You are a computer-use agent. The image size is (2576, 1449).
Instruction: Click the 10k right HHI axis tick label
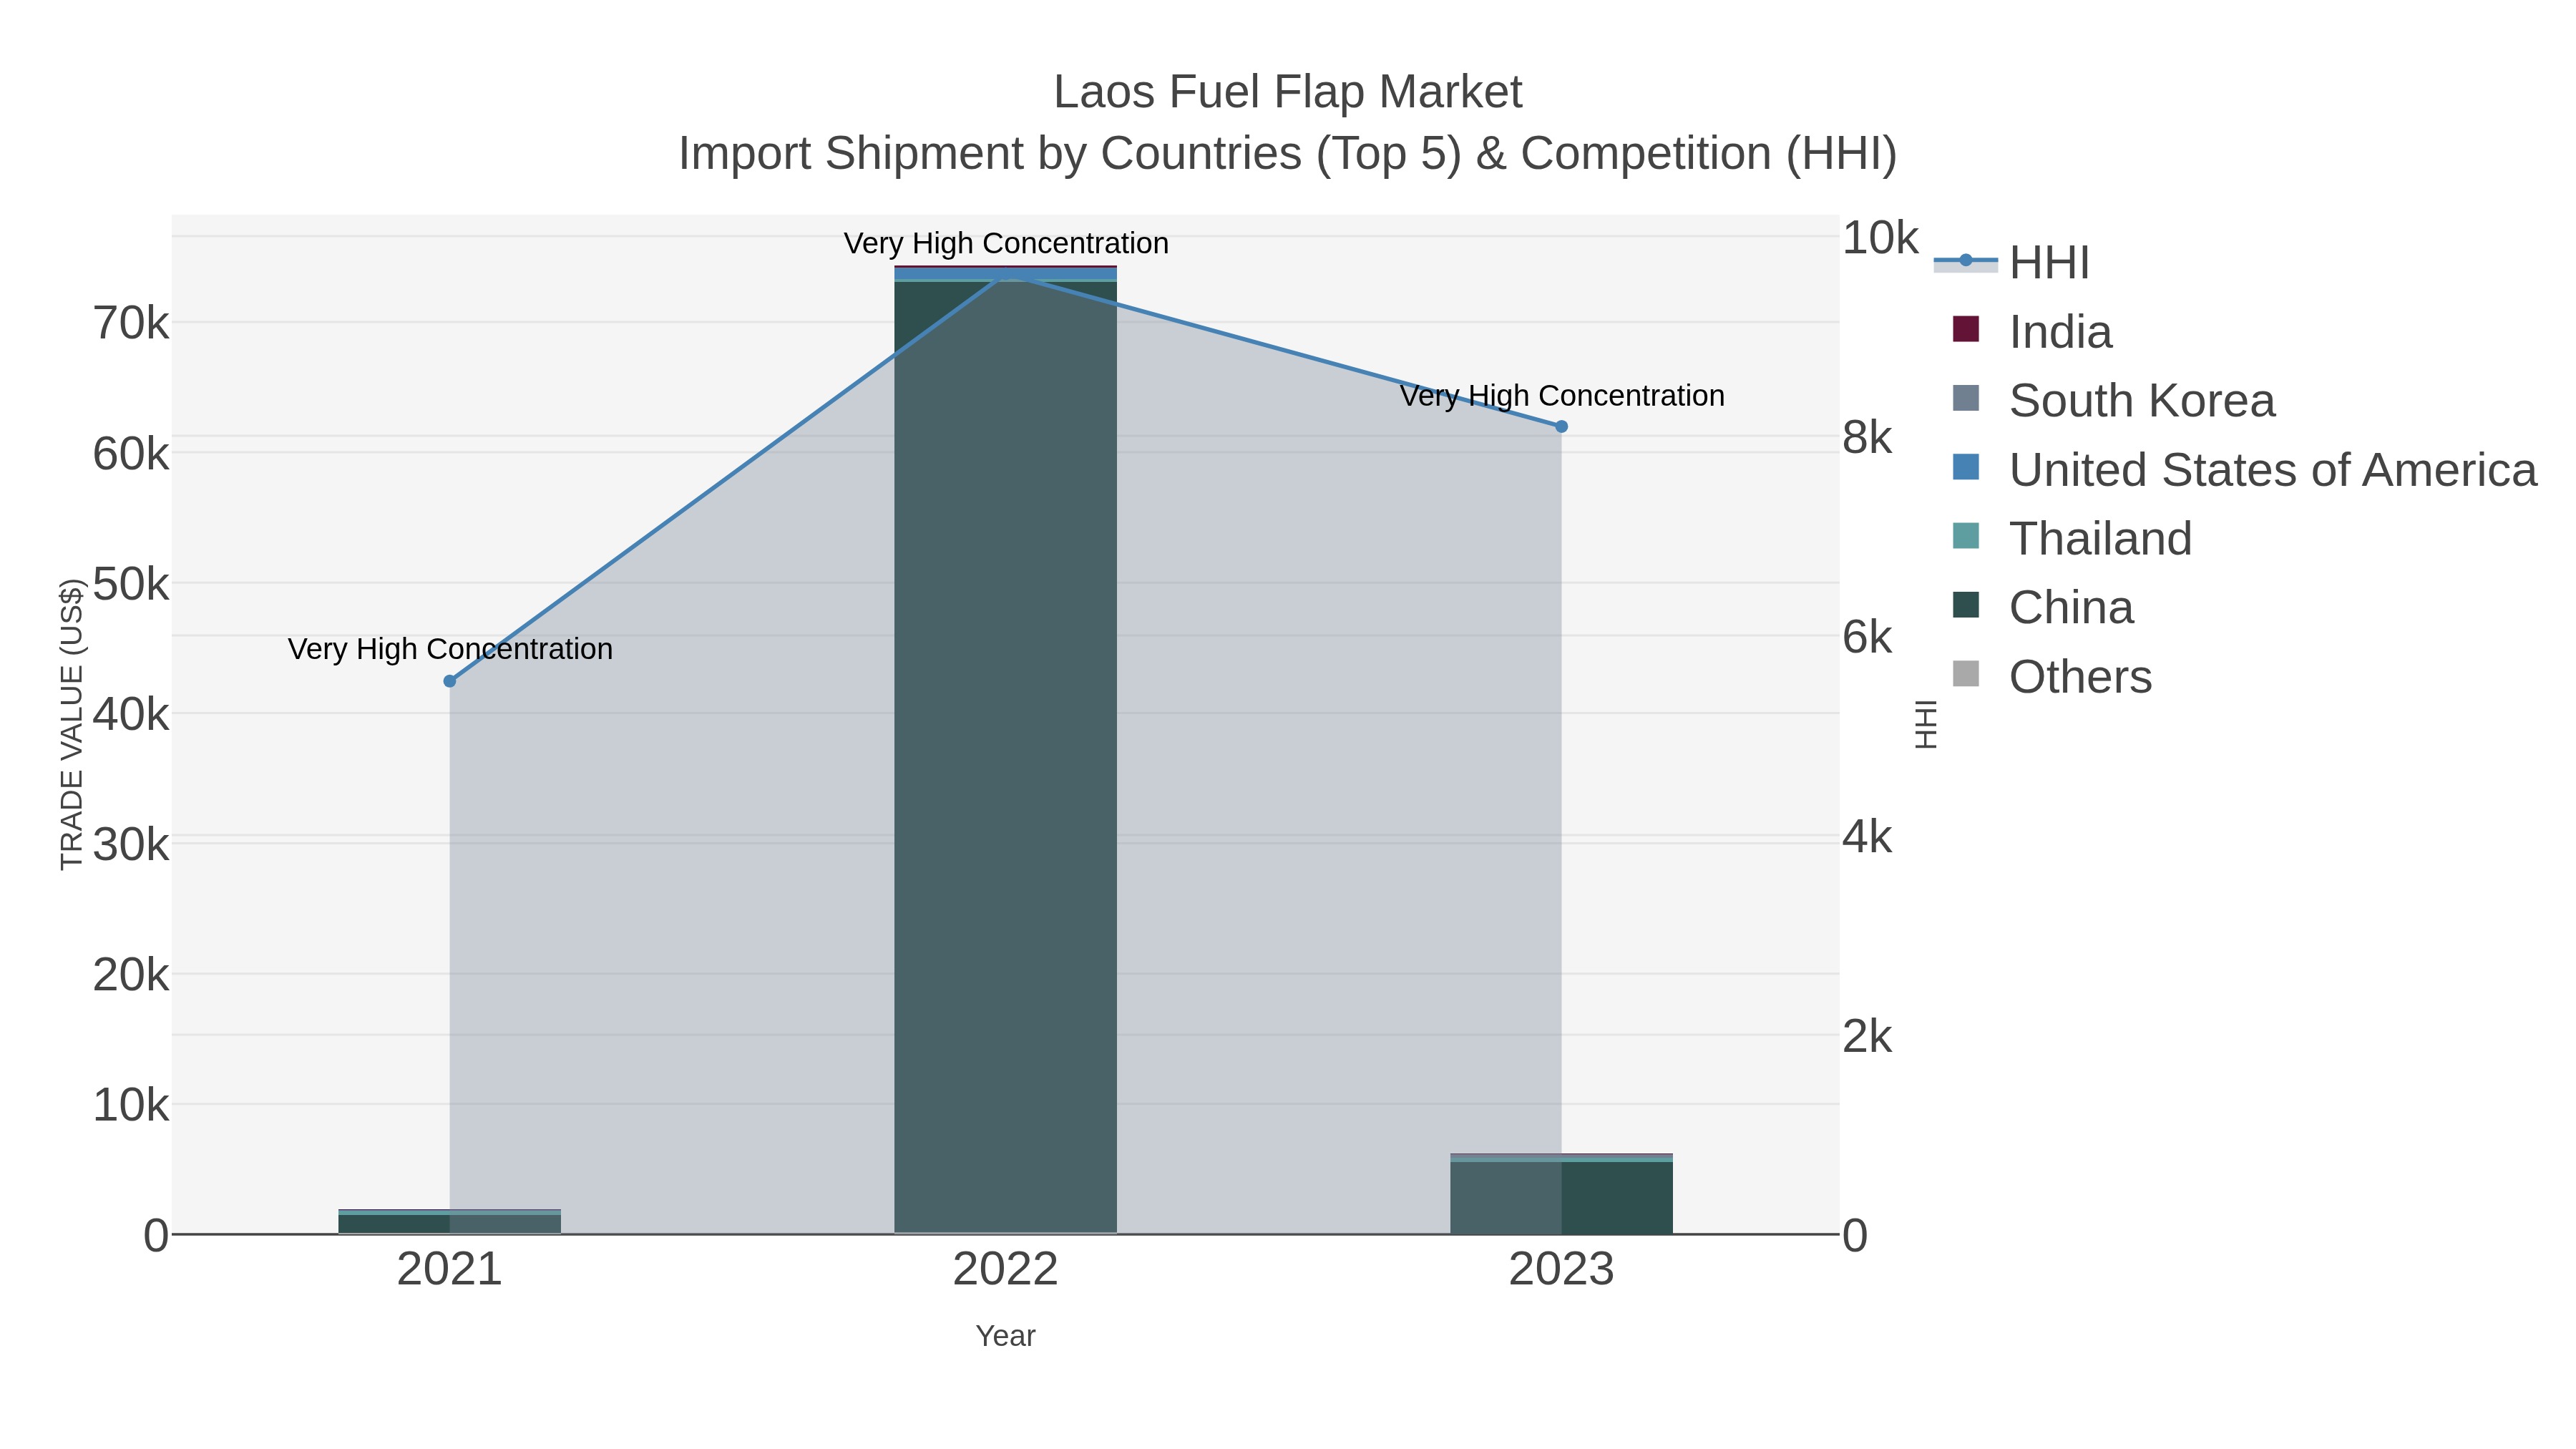(1880, 238)
